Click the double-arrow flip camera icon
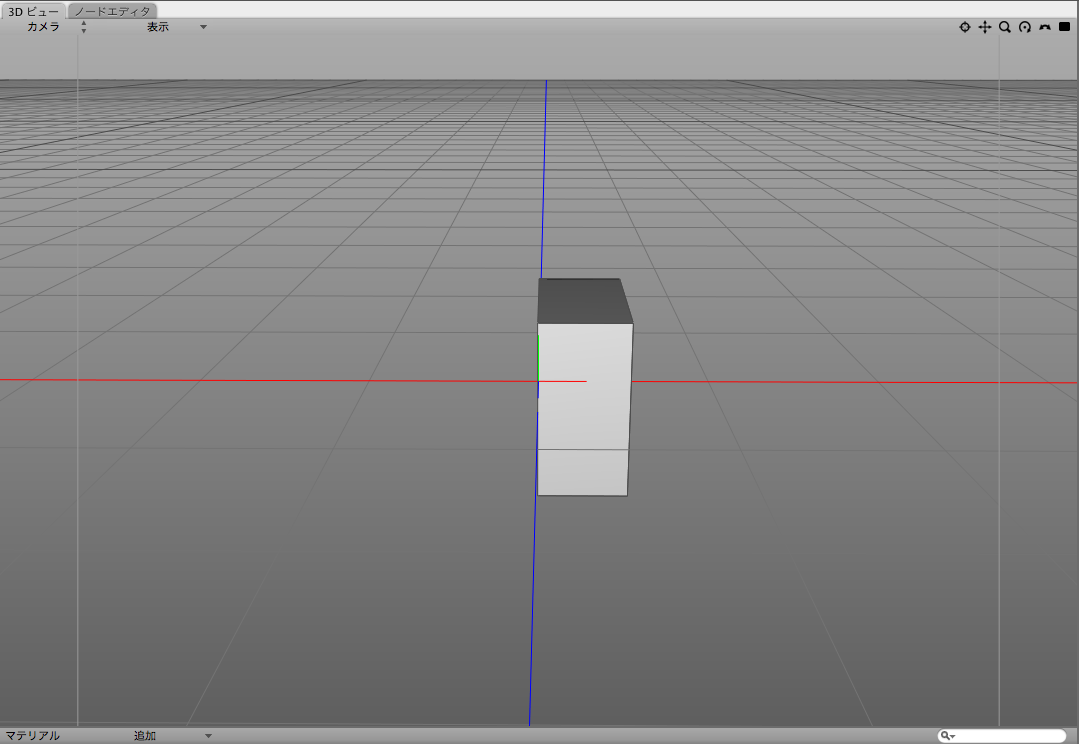This screenshot has height=744, width=1079. (x=1045, y=27)
